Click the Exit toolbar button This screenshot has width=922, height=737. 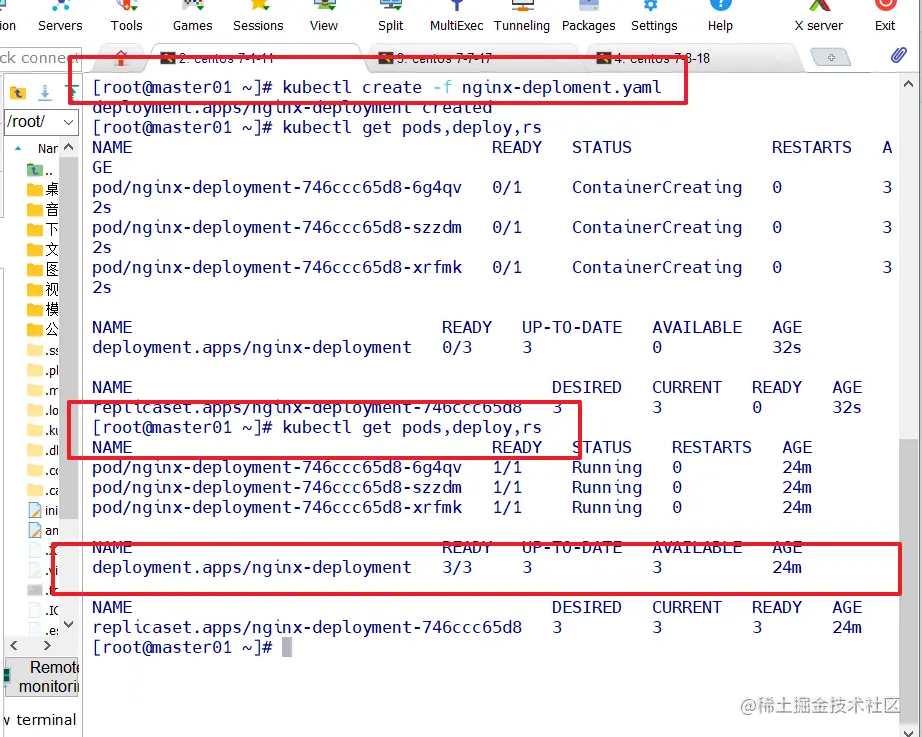point(885,16)
